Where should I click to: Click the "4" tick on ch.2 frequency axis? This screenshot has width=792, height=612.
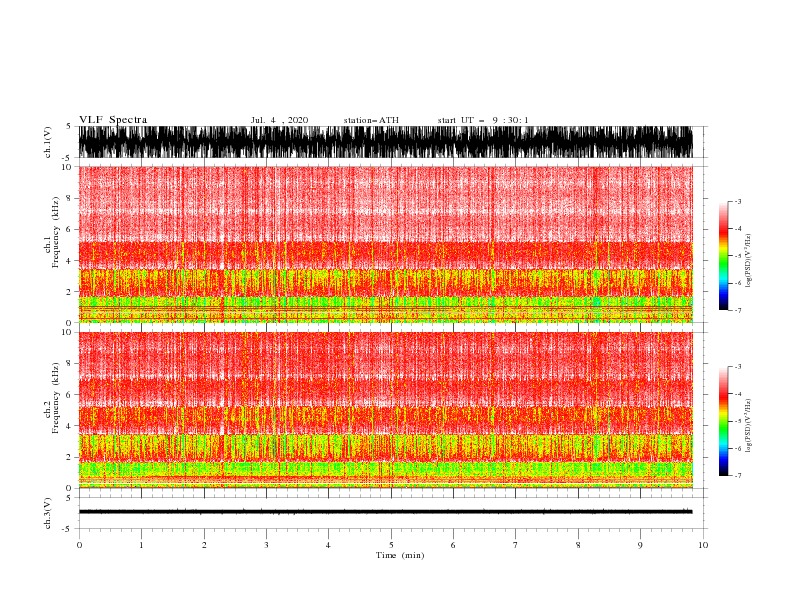click(x=70, y=426)
